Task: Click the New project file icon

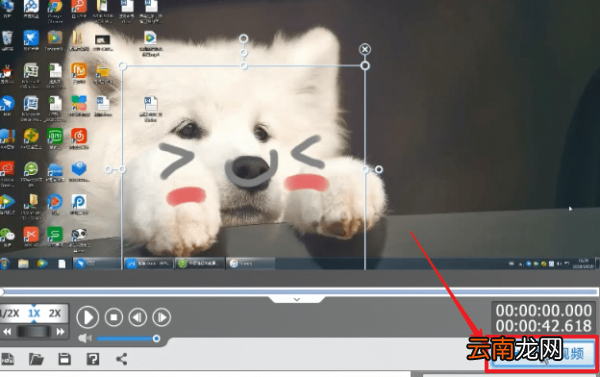Action: coord(7,359)
